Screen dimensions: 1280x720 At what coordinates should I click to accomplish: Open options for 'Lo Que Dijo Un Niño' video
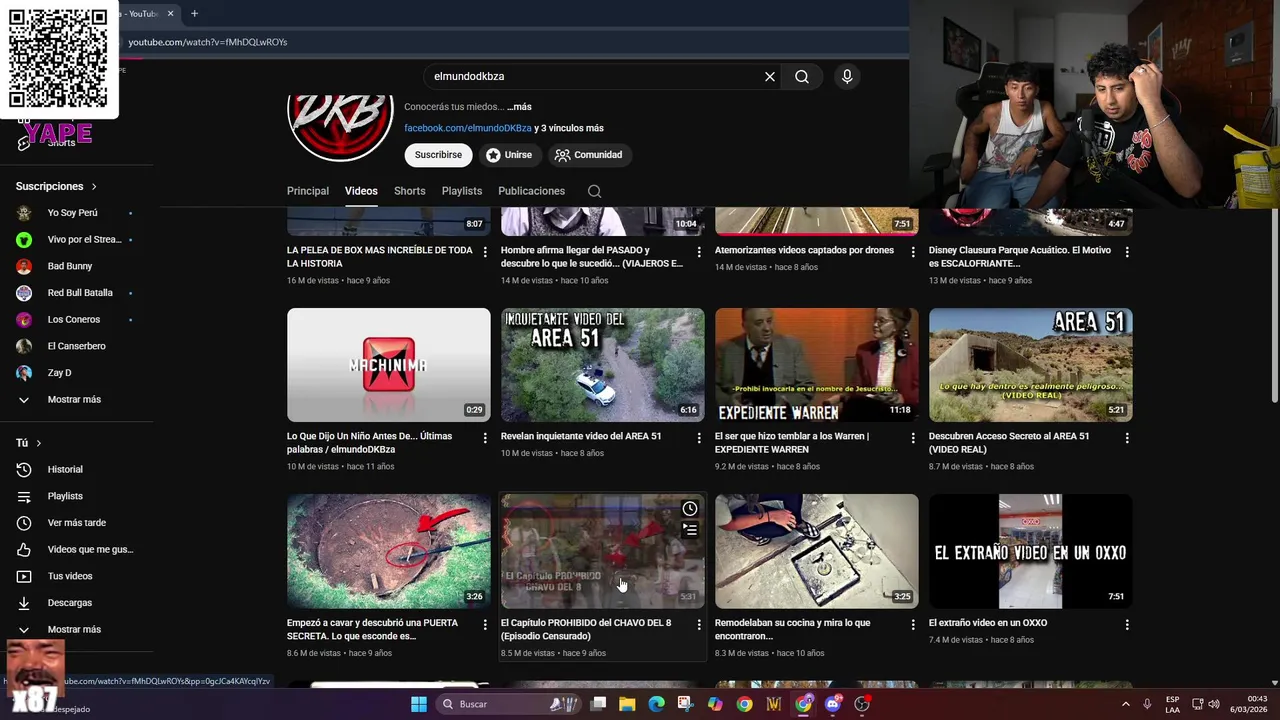pyautogui.click(x=485, y=438)
